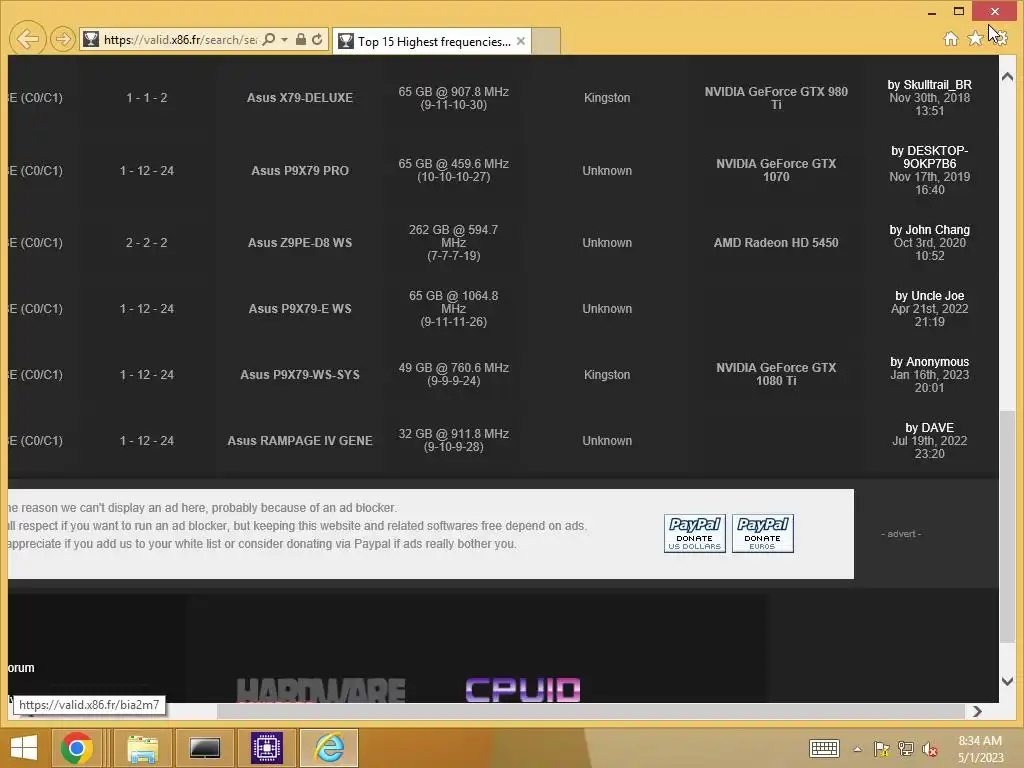Open the Tools gear icon
The image size is (1024, 768).
pos(999,39)
